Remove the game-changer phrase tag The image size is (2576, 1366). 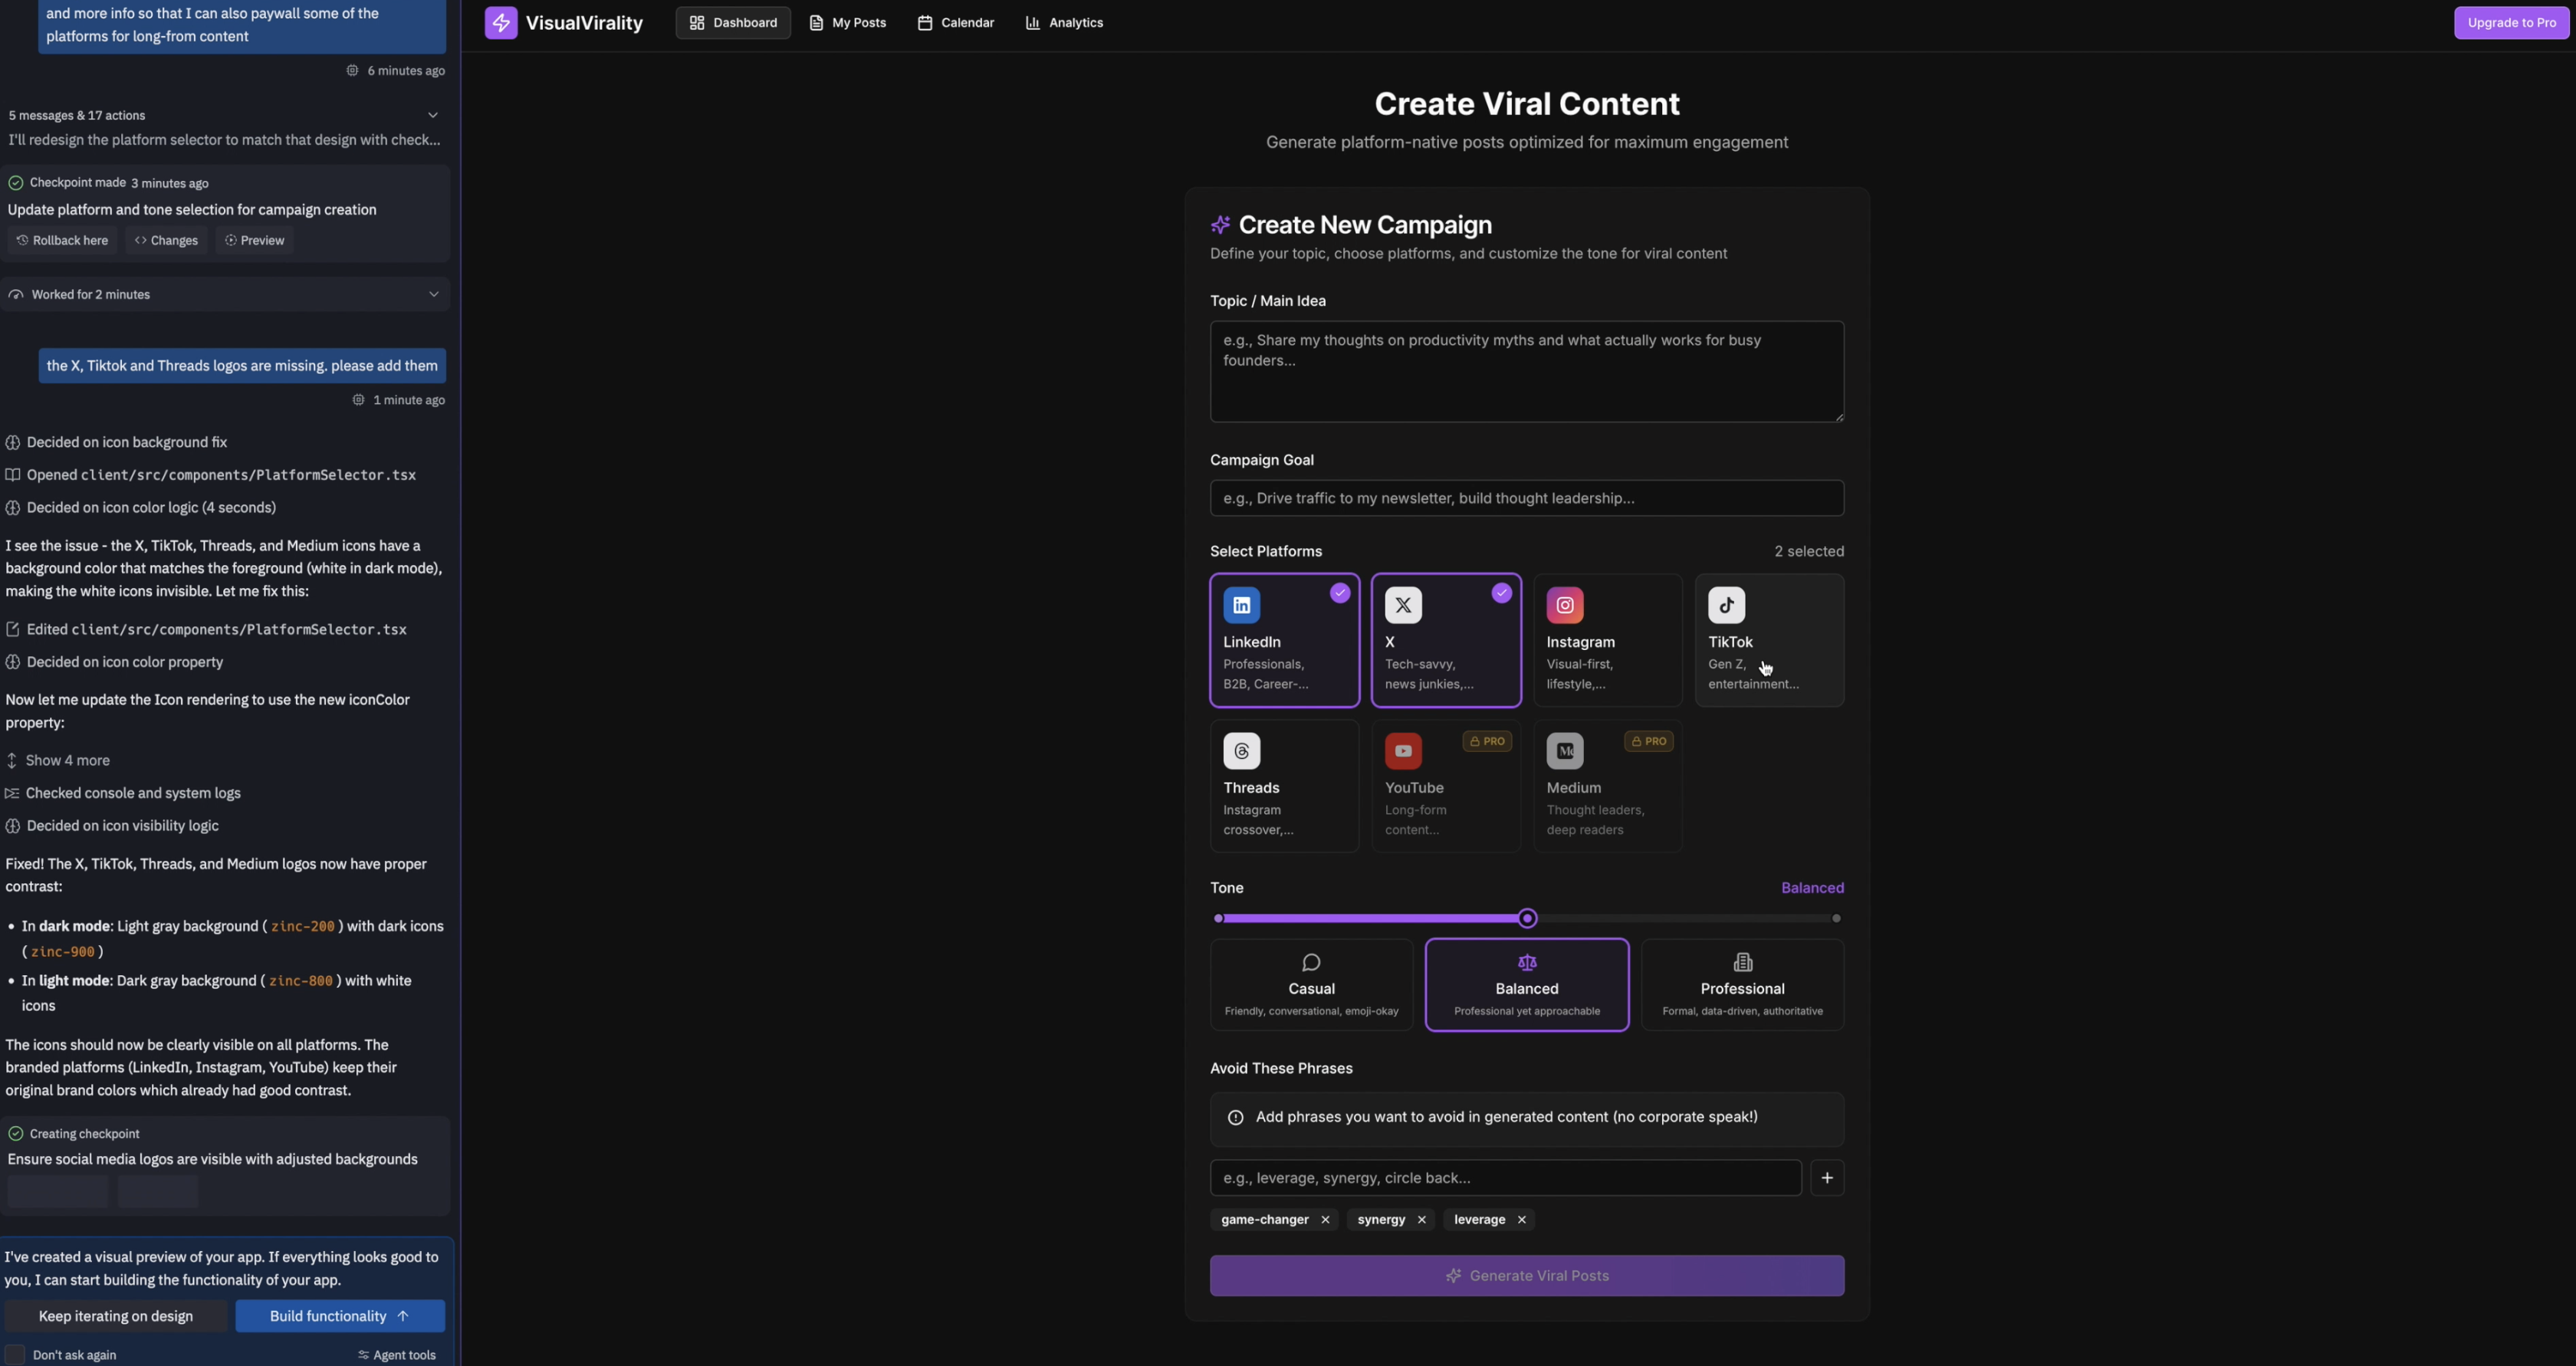coord(1325,1220)
